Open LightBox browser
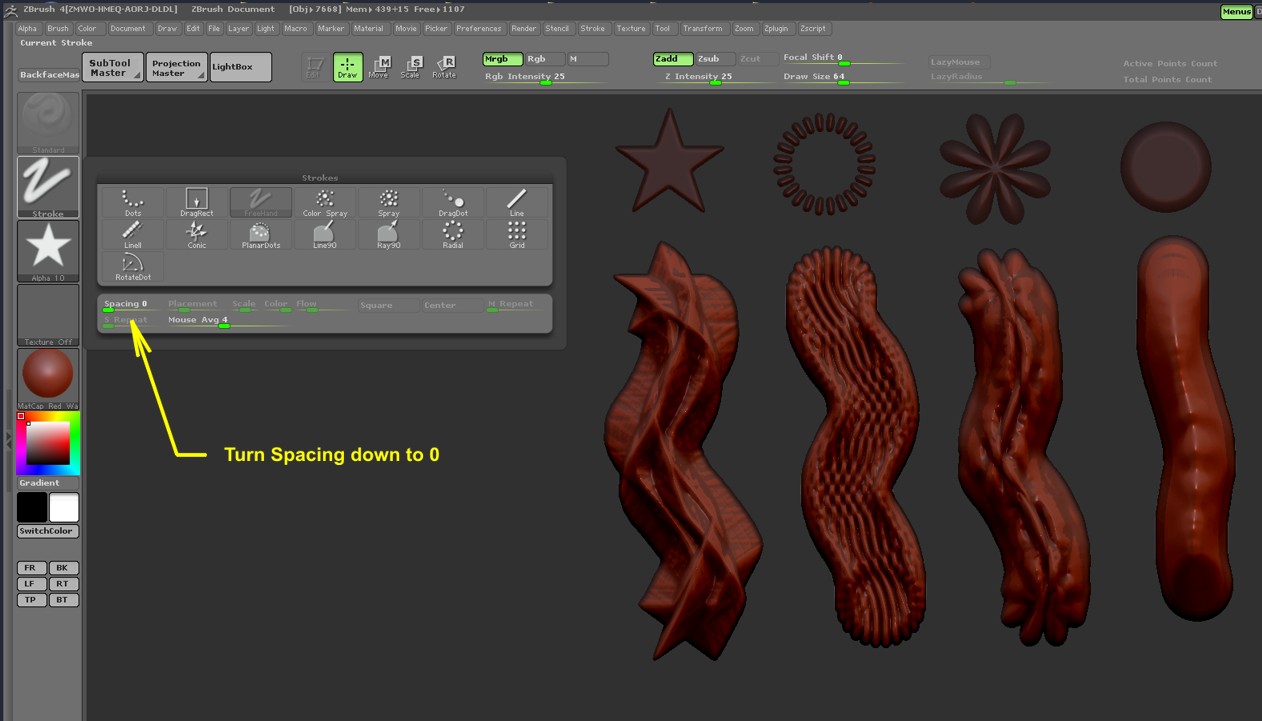The image size is (1262, 721). [x=239, y=66]
